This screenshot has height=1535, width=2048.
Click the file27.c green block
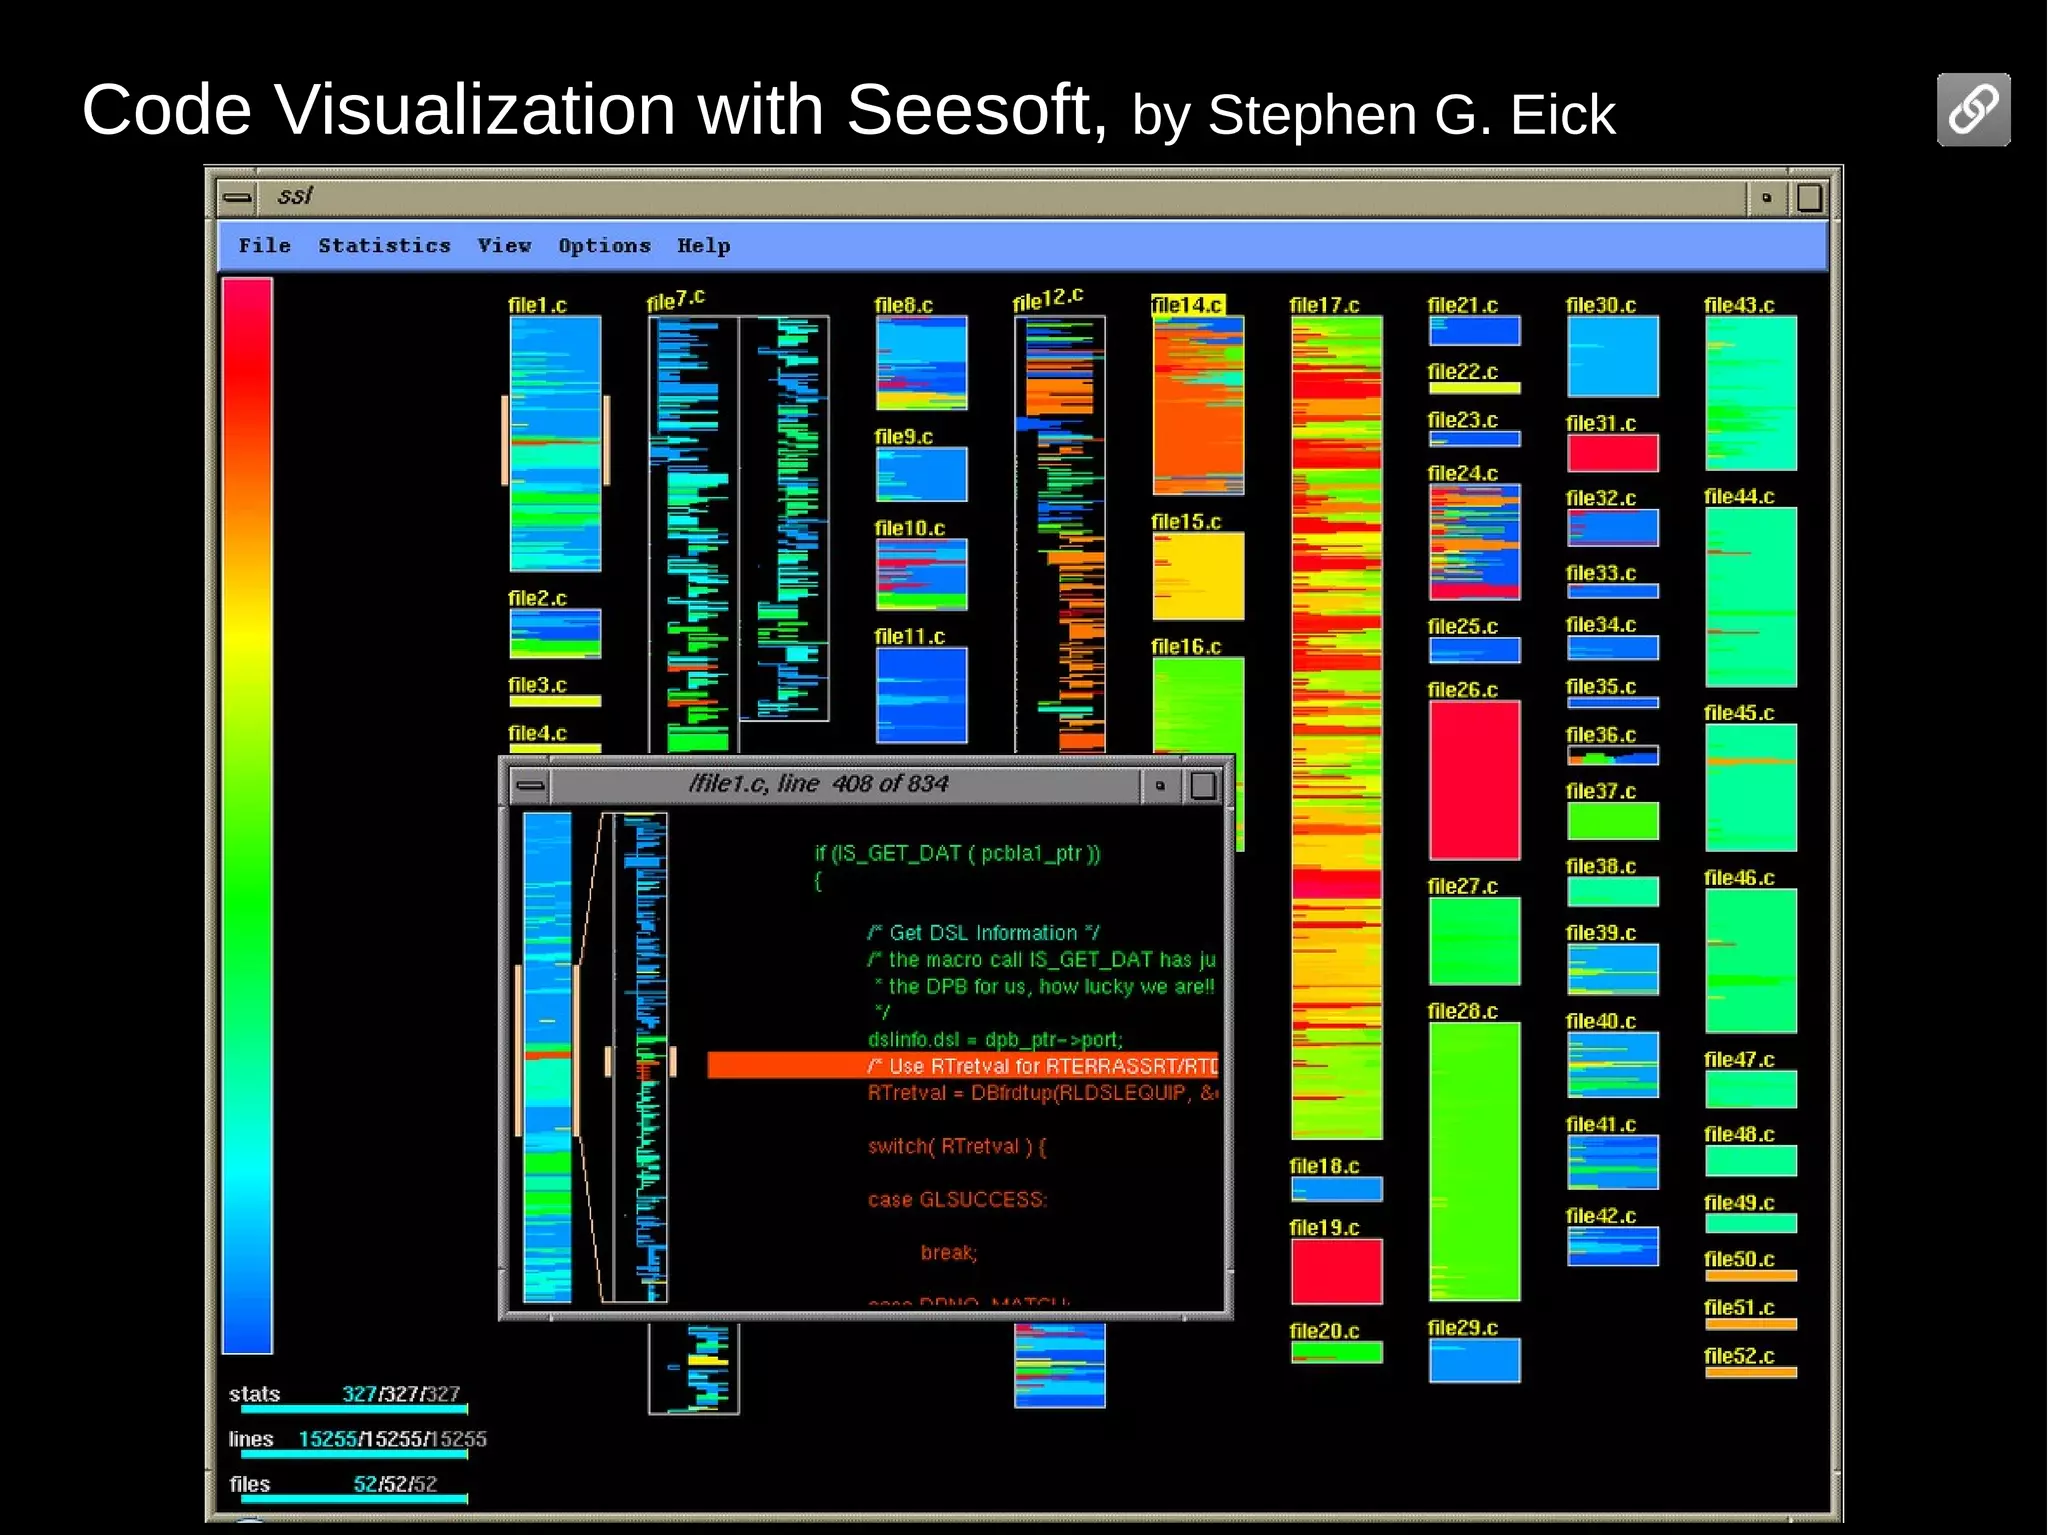(x=1474, y=941)
